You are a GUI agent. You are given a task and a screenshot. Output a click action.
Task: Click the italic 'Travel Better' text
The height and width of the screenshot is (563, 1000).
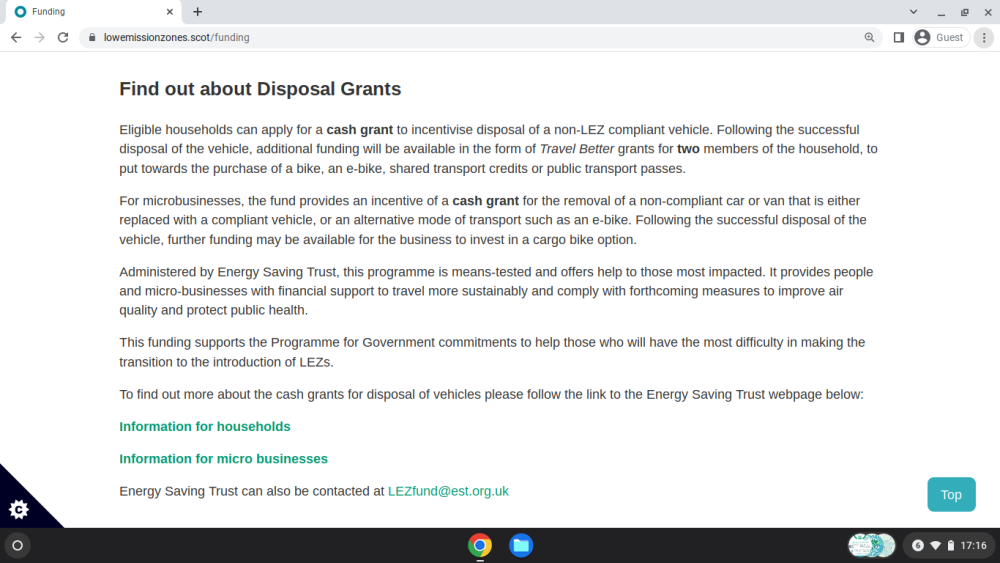[x=577, y=149]
